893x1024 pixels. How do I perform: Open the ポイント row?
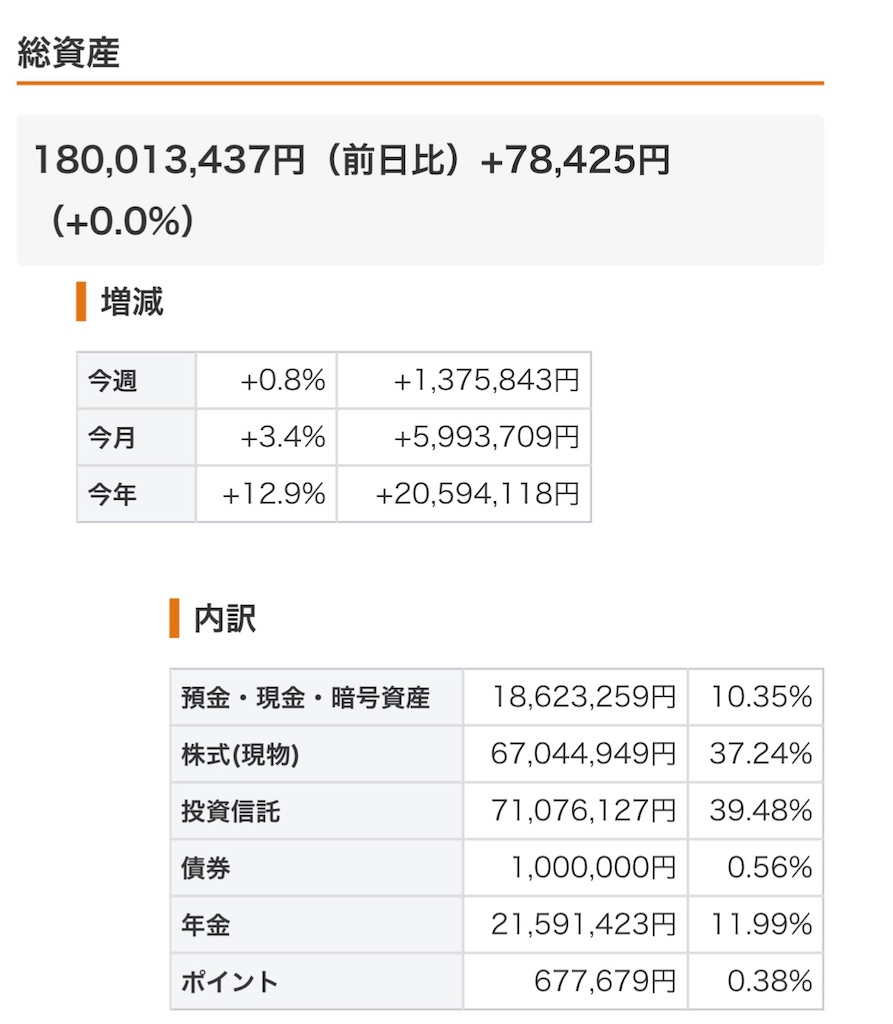click(496, 982)
